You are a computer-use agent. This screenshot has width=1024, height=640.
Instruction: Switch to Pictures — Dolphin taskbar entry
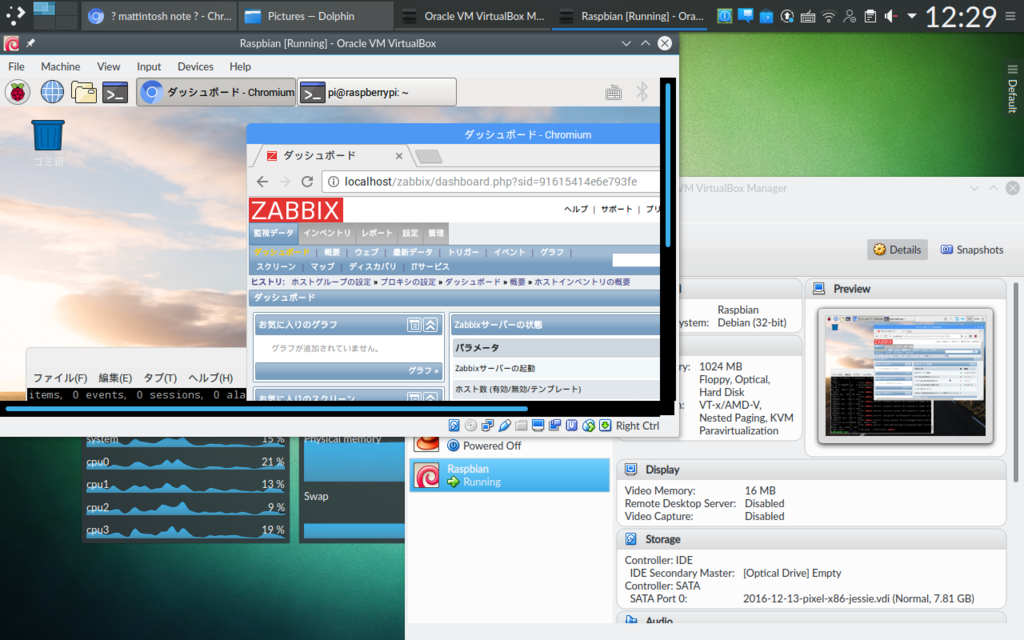click(x=316, y=16)
